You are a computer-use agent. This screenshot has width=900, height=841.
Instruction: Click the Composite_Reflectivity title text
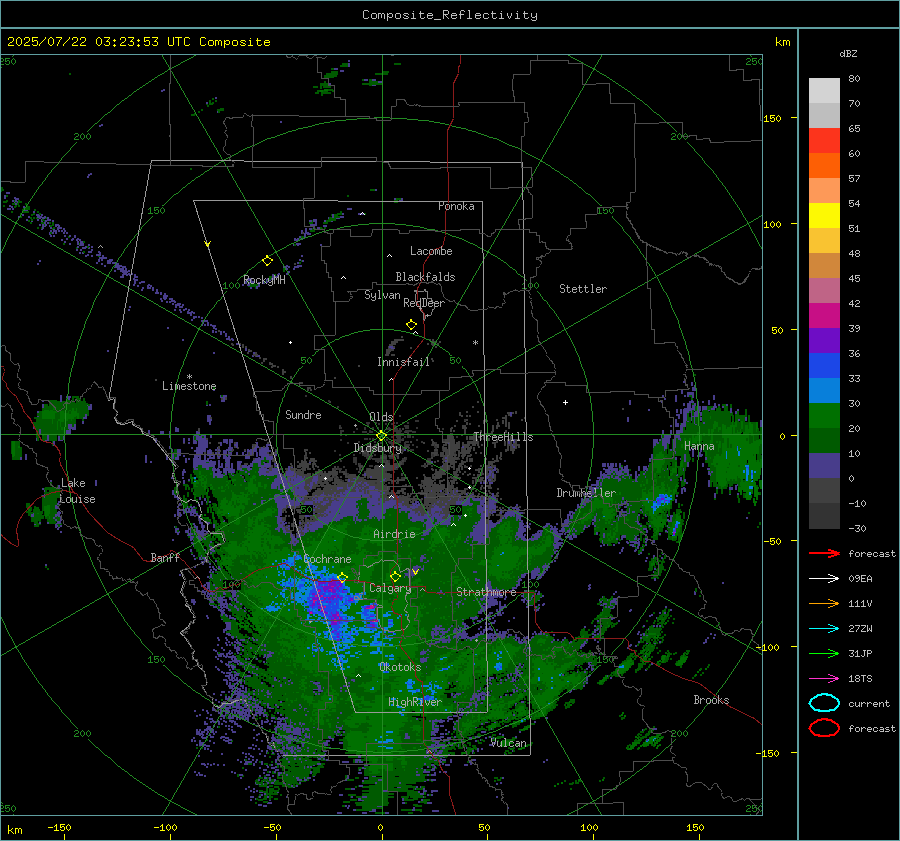click(x=450, y=15)
